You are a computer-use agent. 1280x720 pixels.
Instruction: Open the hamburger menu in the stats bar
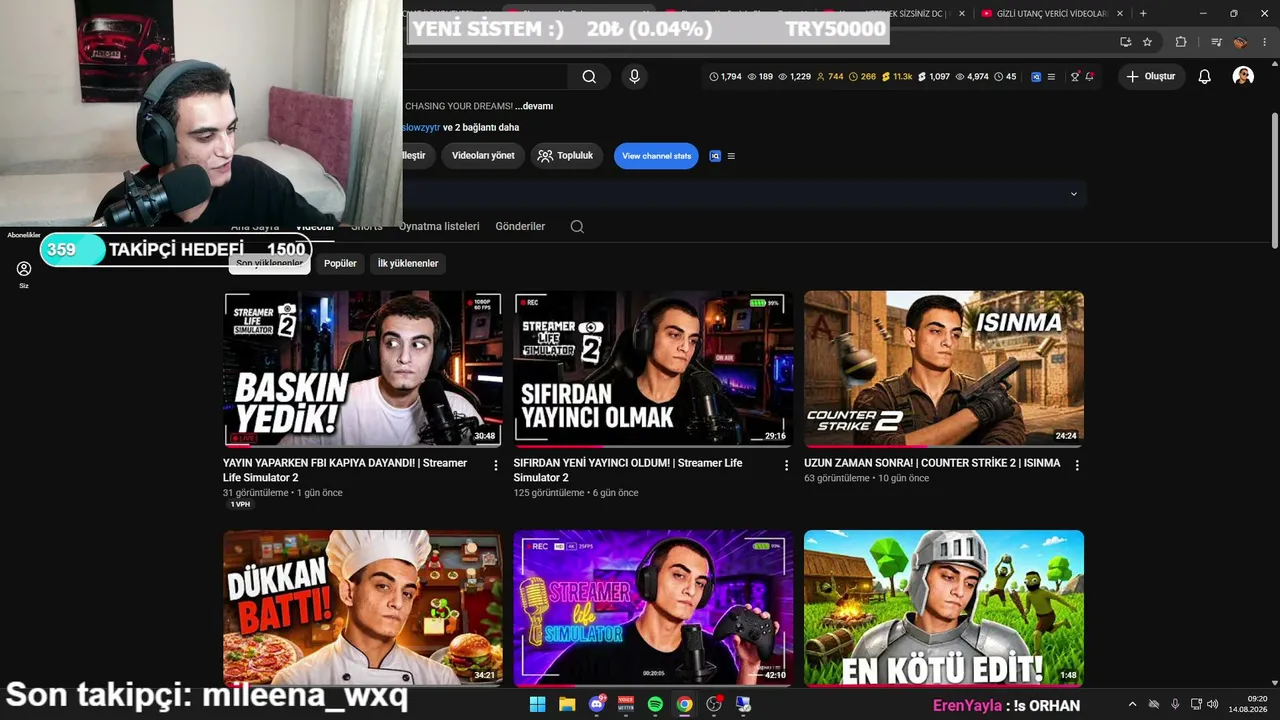click(x=1051, y=77)
